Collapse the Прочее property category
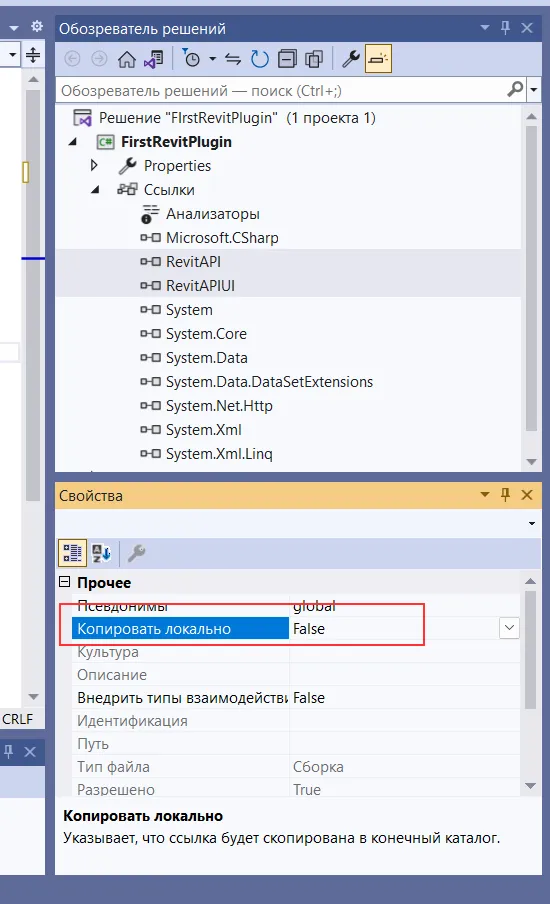 (x=65, y=582)
